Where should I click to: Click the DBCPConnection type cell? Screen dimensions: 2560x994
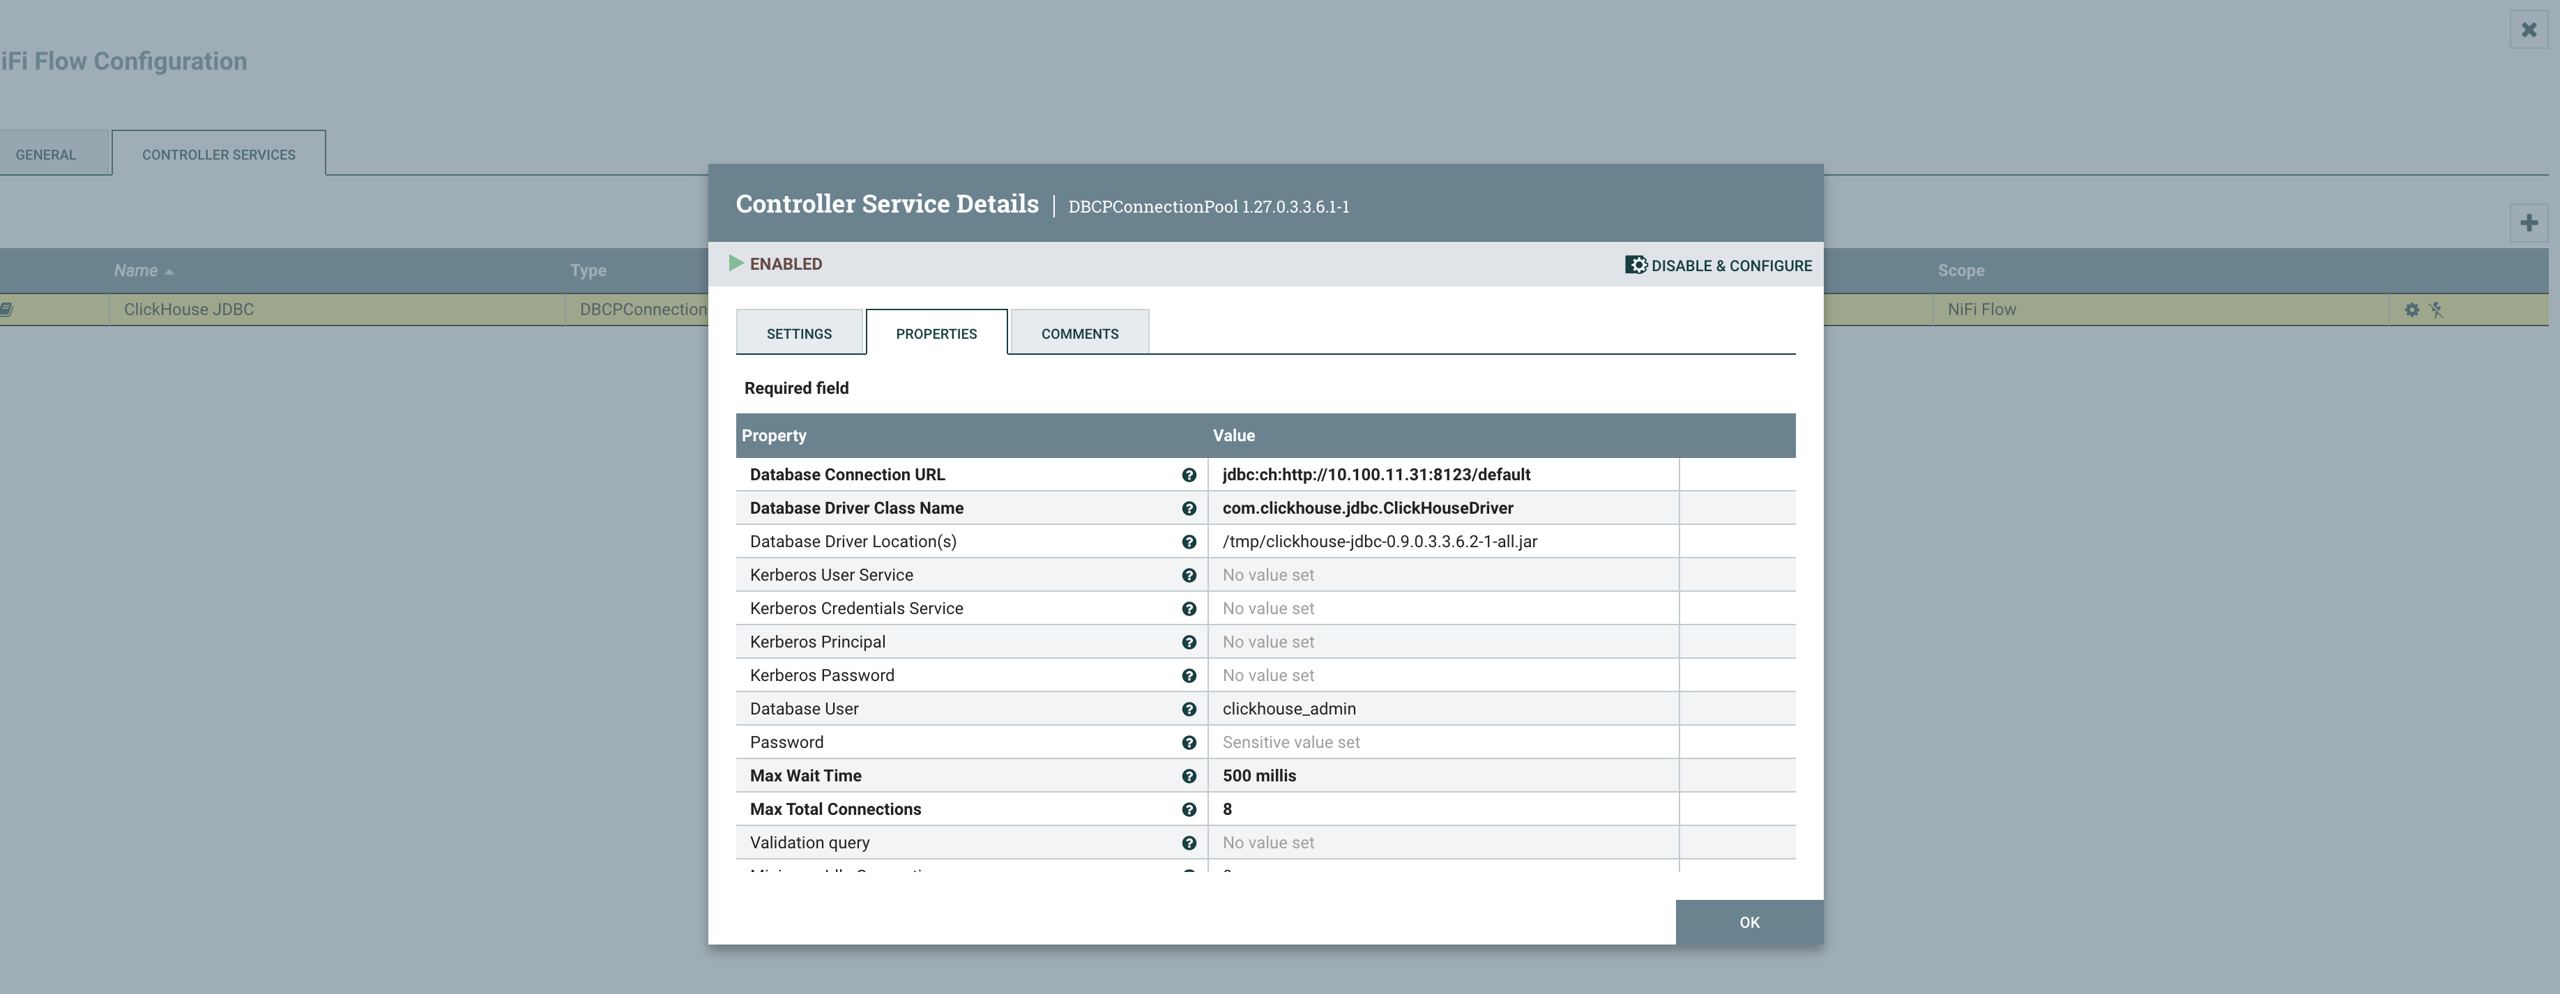(x=643, y=310)
